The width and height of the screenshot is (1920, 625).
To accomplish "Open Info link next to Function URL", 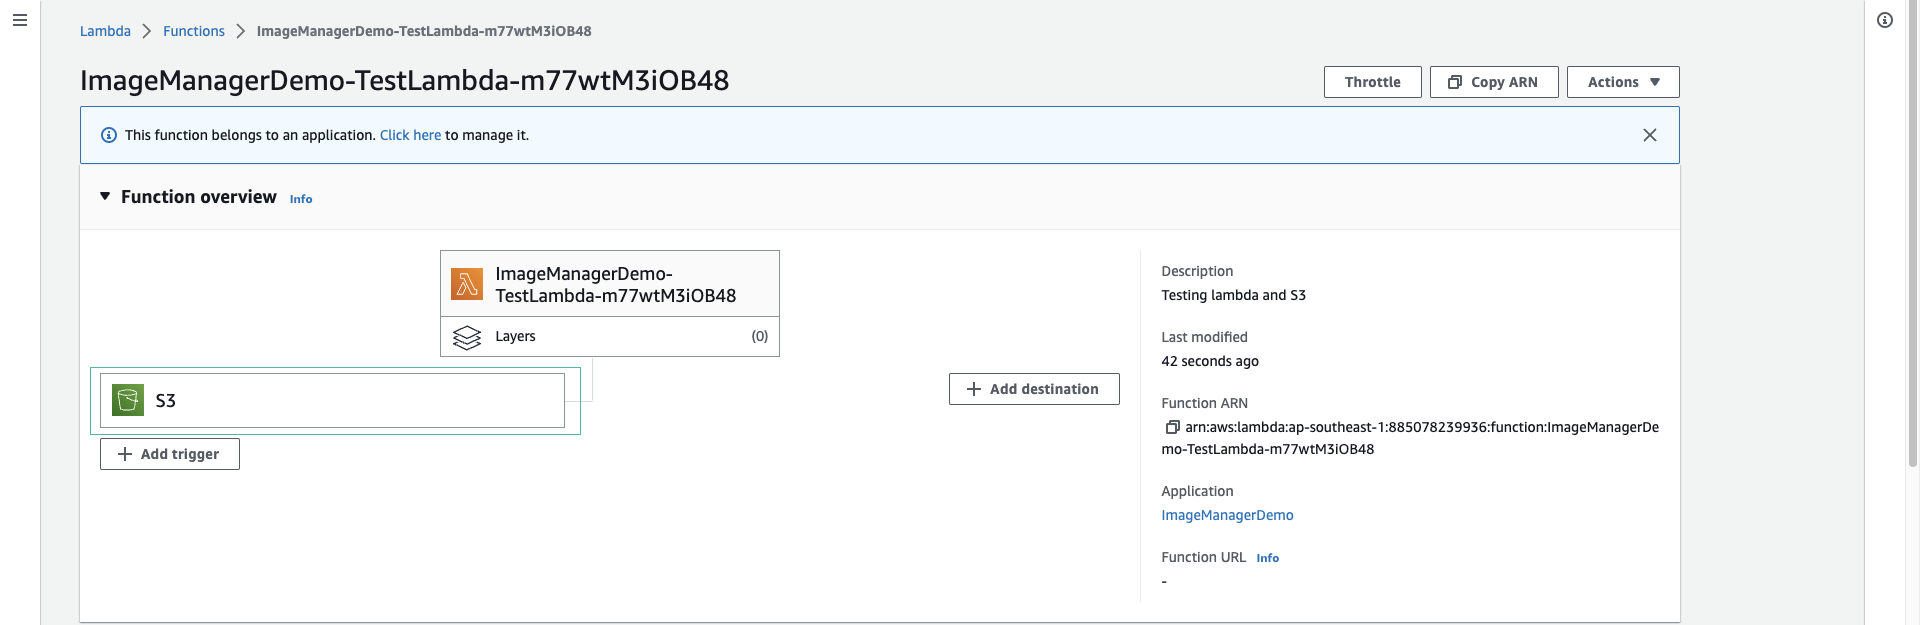I will tap(1267, 558).
